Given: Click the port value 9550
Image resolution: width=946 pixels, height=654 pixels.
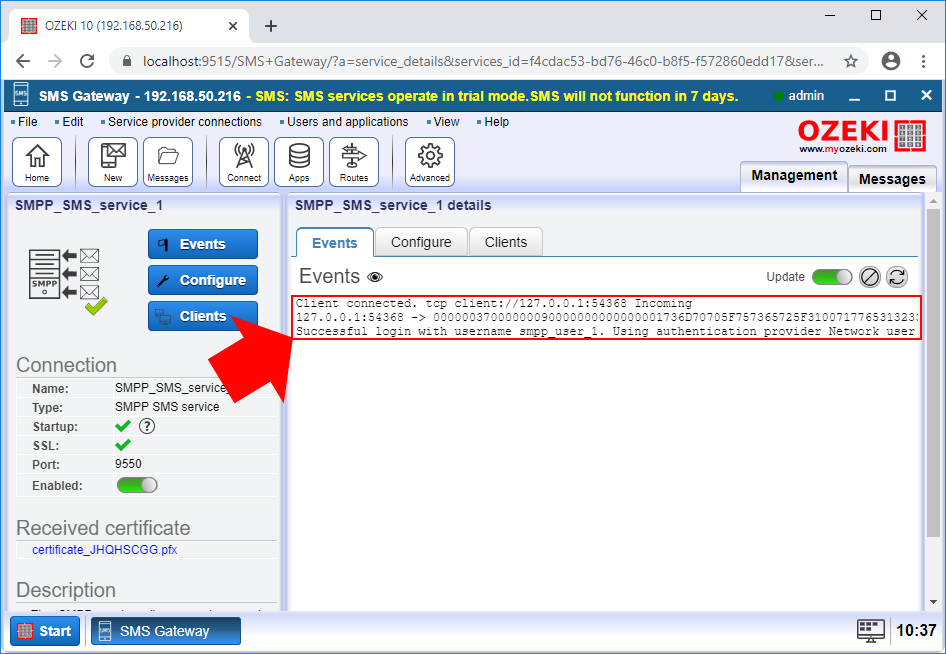Looking at the screenshot, I should coord(129,464).
